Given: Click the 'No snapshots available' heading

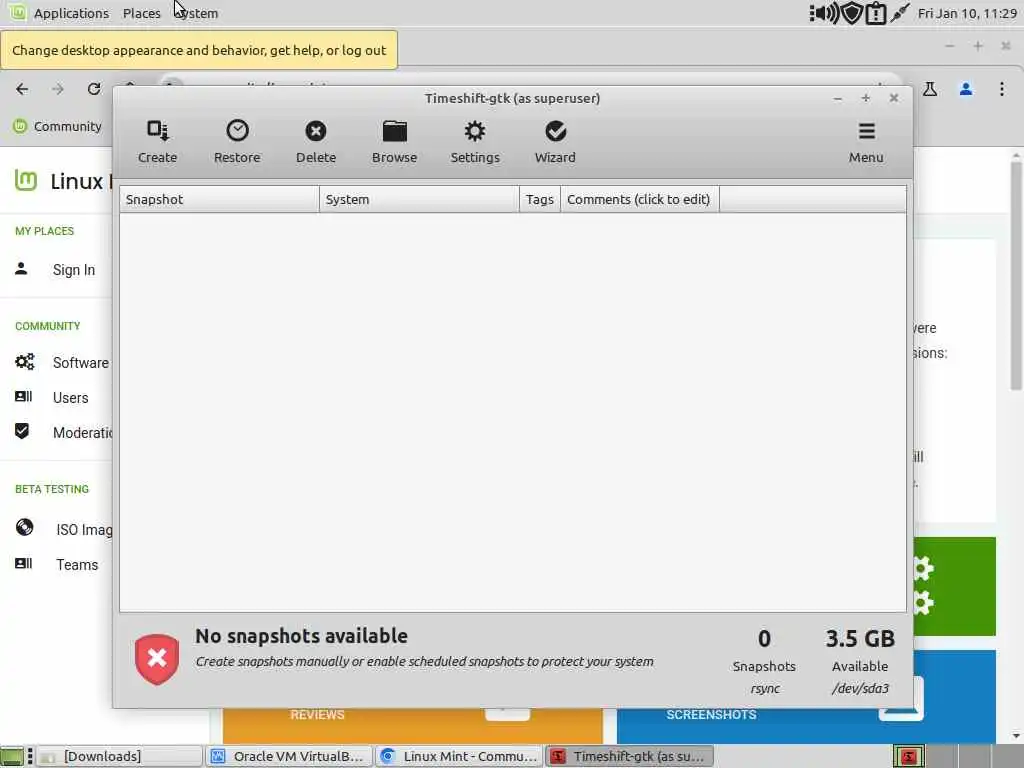Looking at the screenshot, I should click(301, 636).
